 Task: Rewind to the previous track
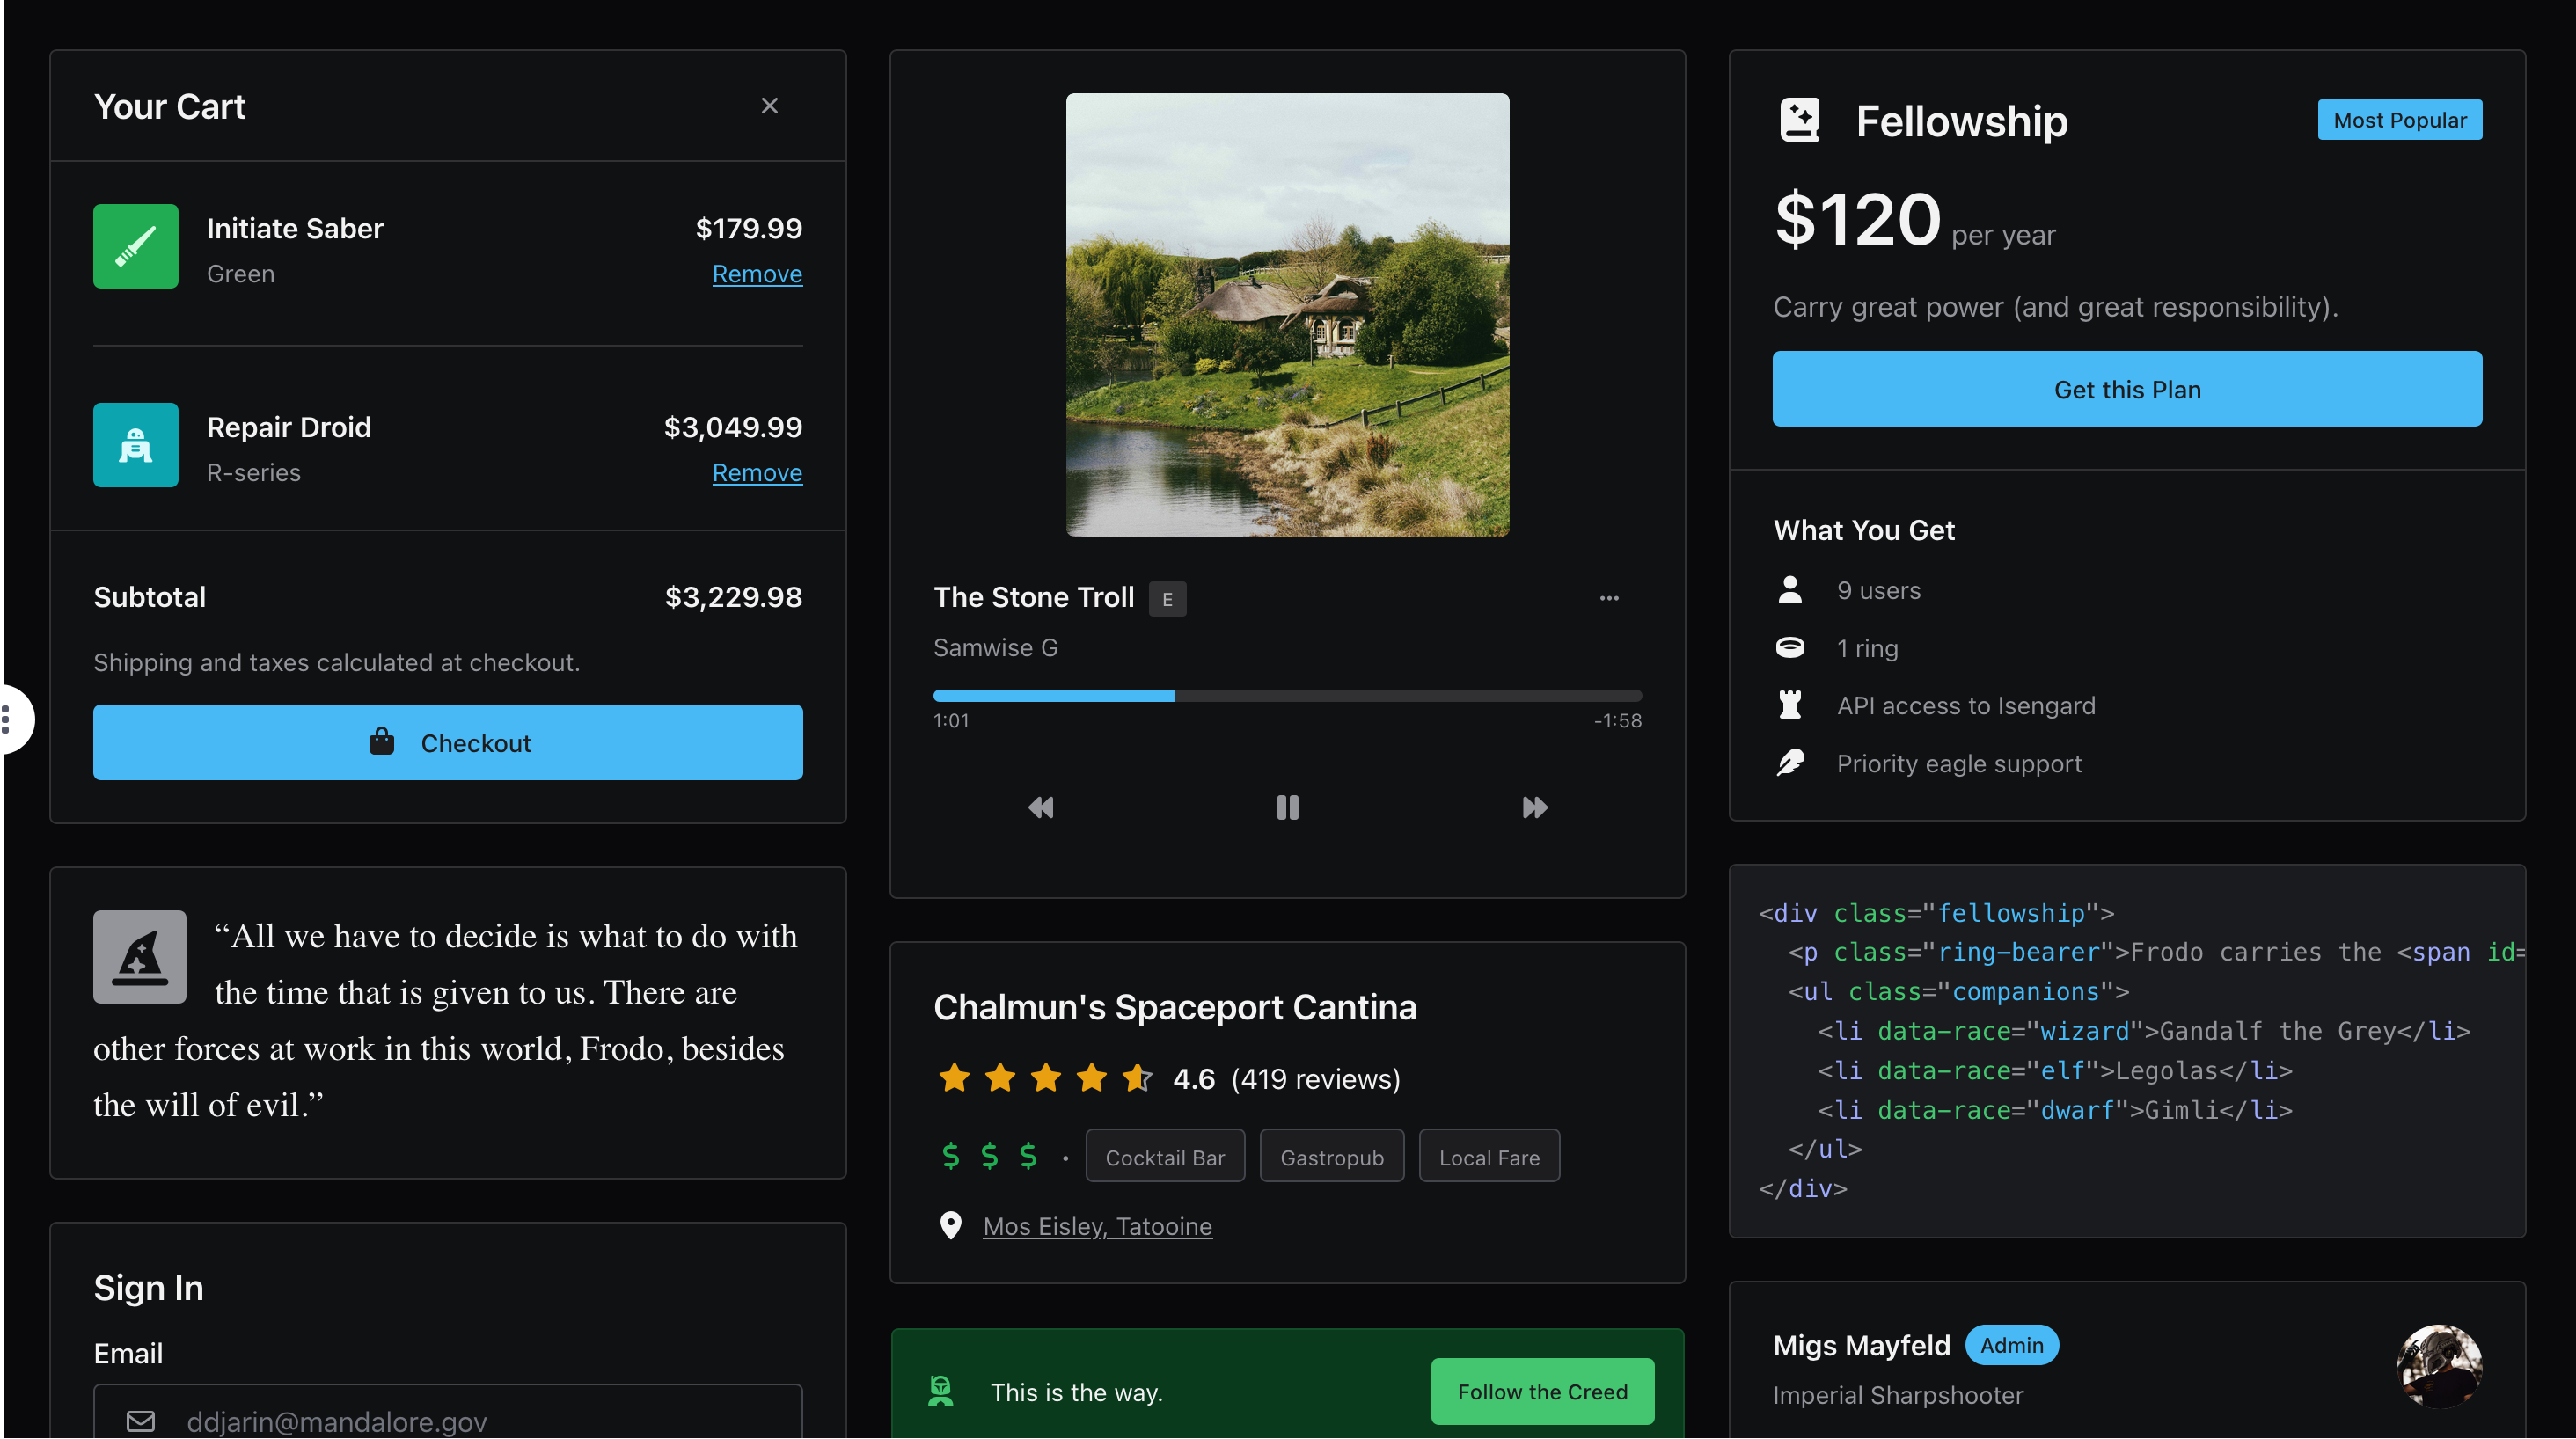[x=1041, y=808]
